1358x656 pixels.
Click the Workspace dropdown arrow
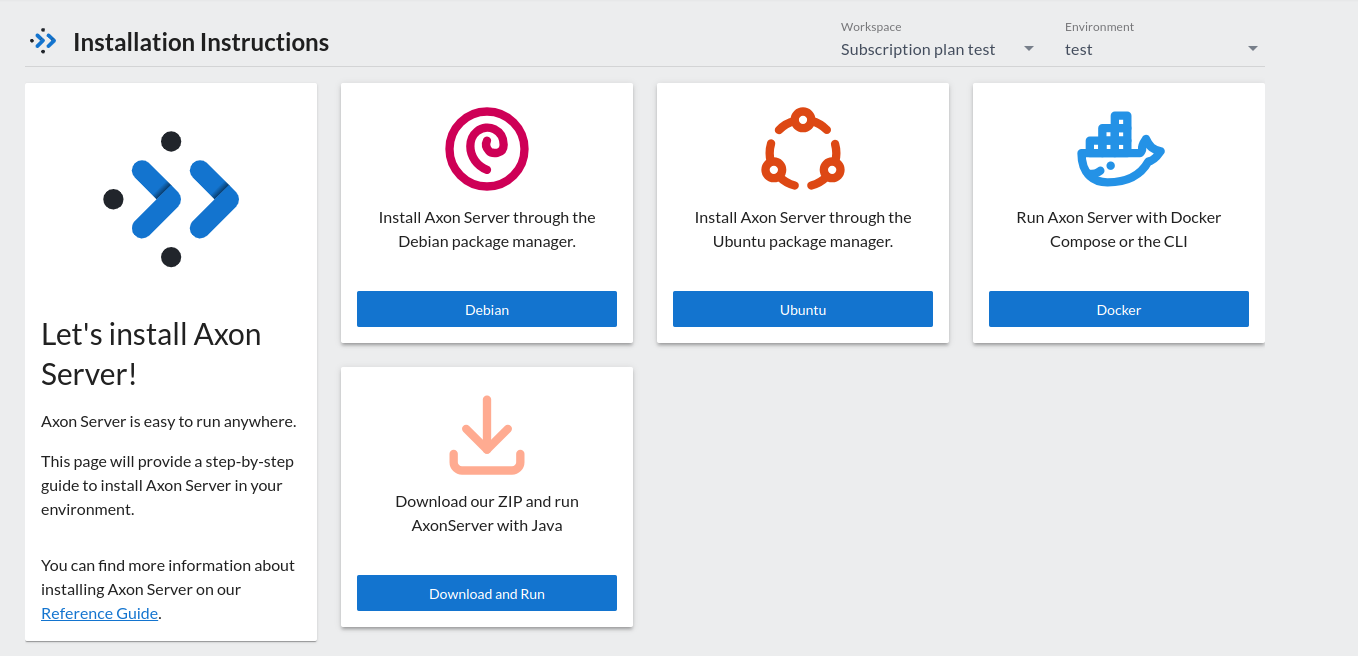(x=1028, y=49)
